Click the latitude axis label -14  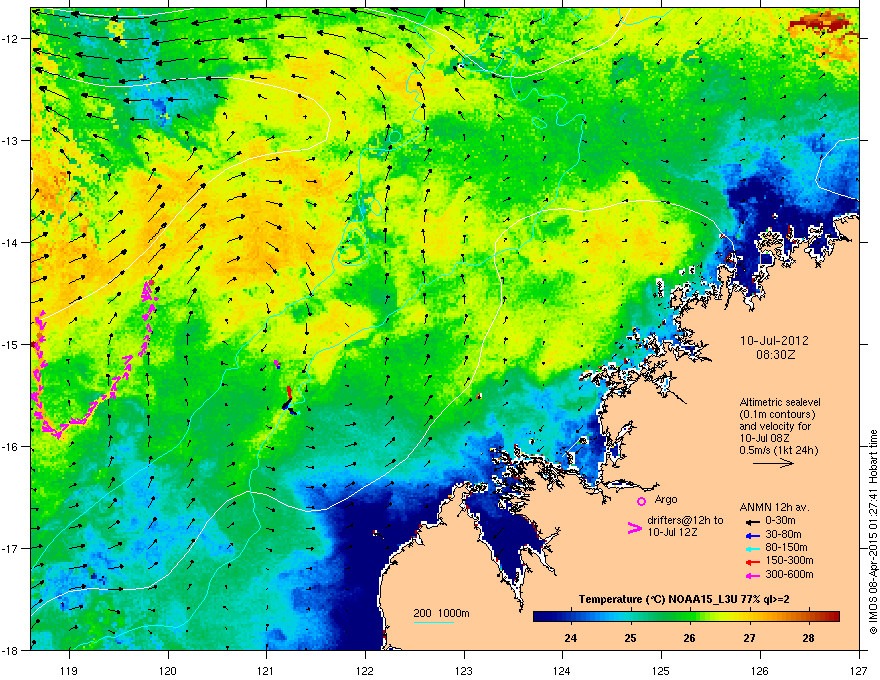[x=10, y=242]
